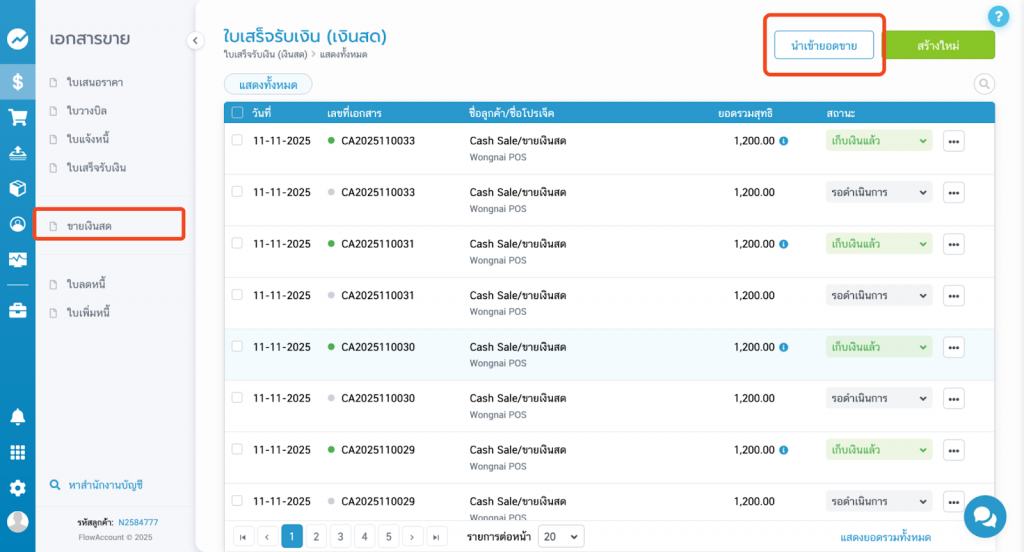Click the dollar sign sales icon in sidebar
This screenshot has height=552, width=1024.
[17, 81]
